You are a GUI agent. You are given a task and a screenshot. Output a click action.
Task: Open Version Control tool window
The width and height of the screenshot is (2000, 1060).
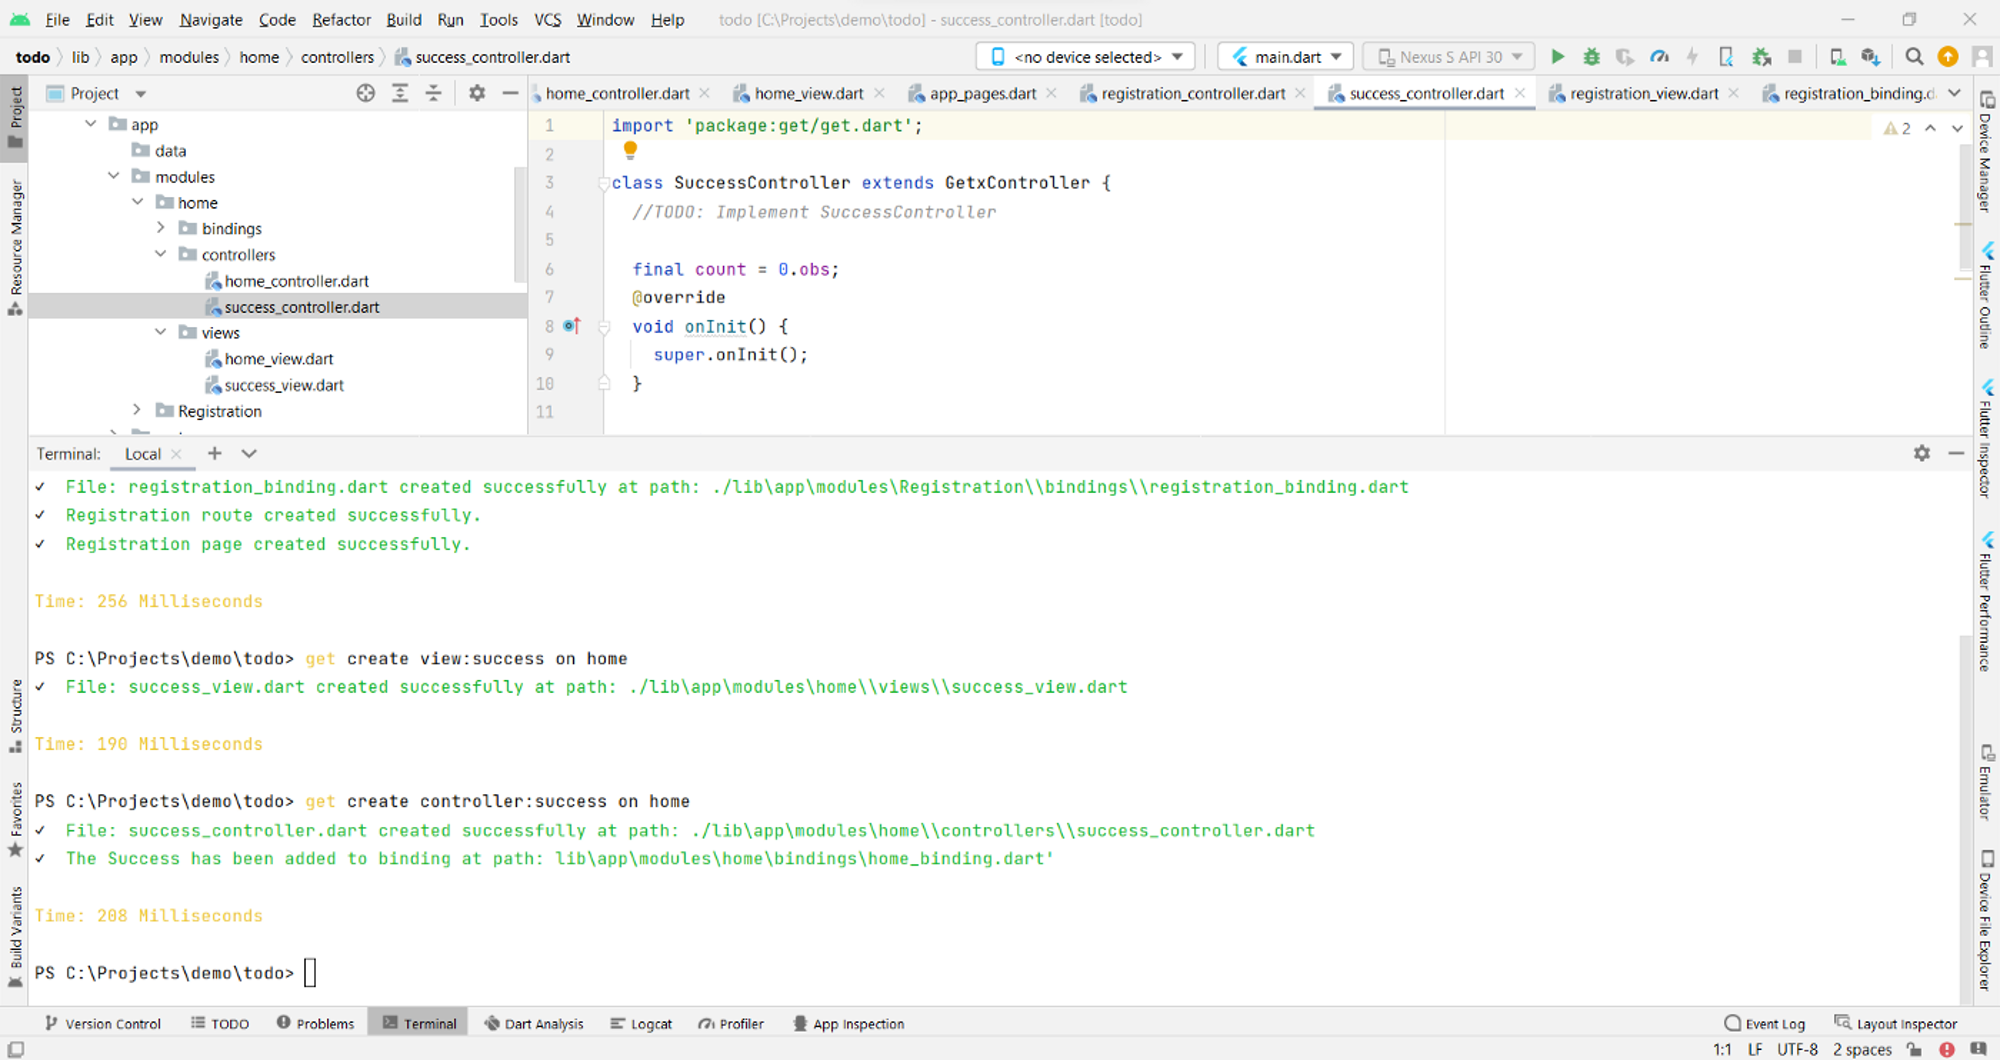click(103, 1023)
